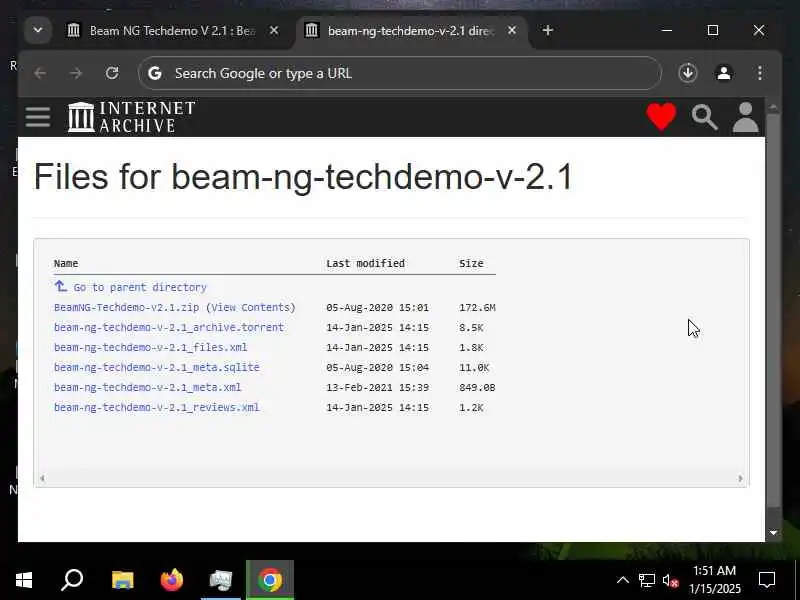Viewport: 800px width, 600px height.
Task: Open beam-ng-techdemo-v-2.1_meta.xml
Action: (x=147, y=387)
